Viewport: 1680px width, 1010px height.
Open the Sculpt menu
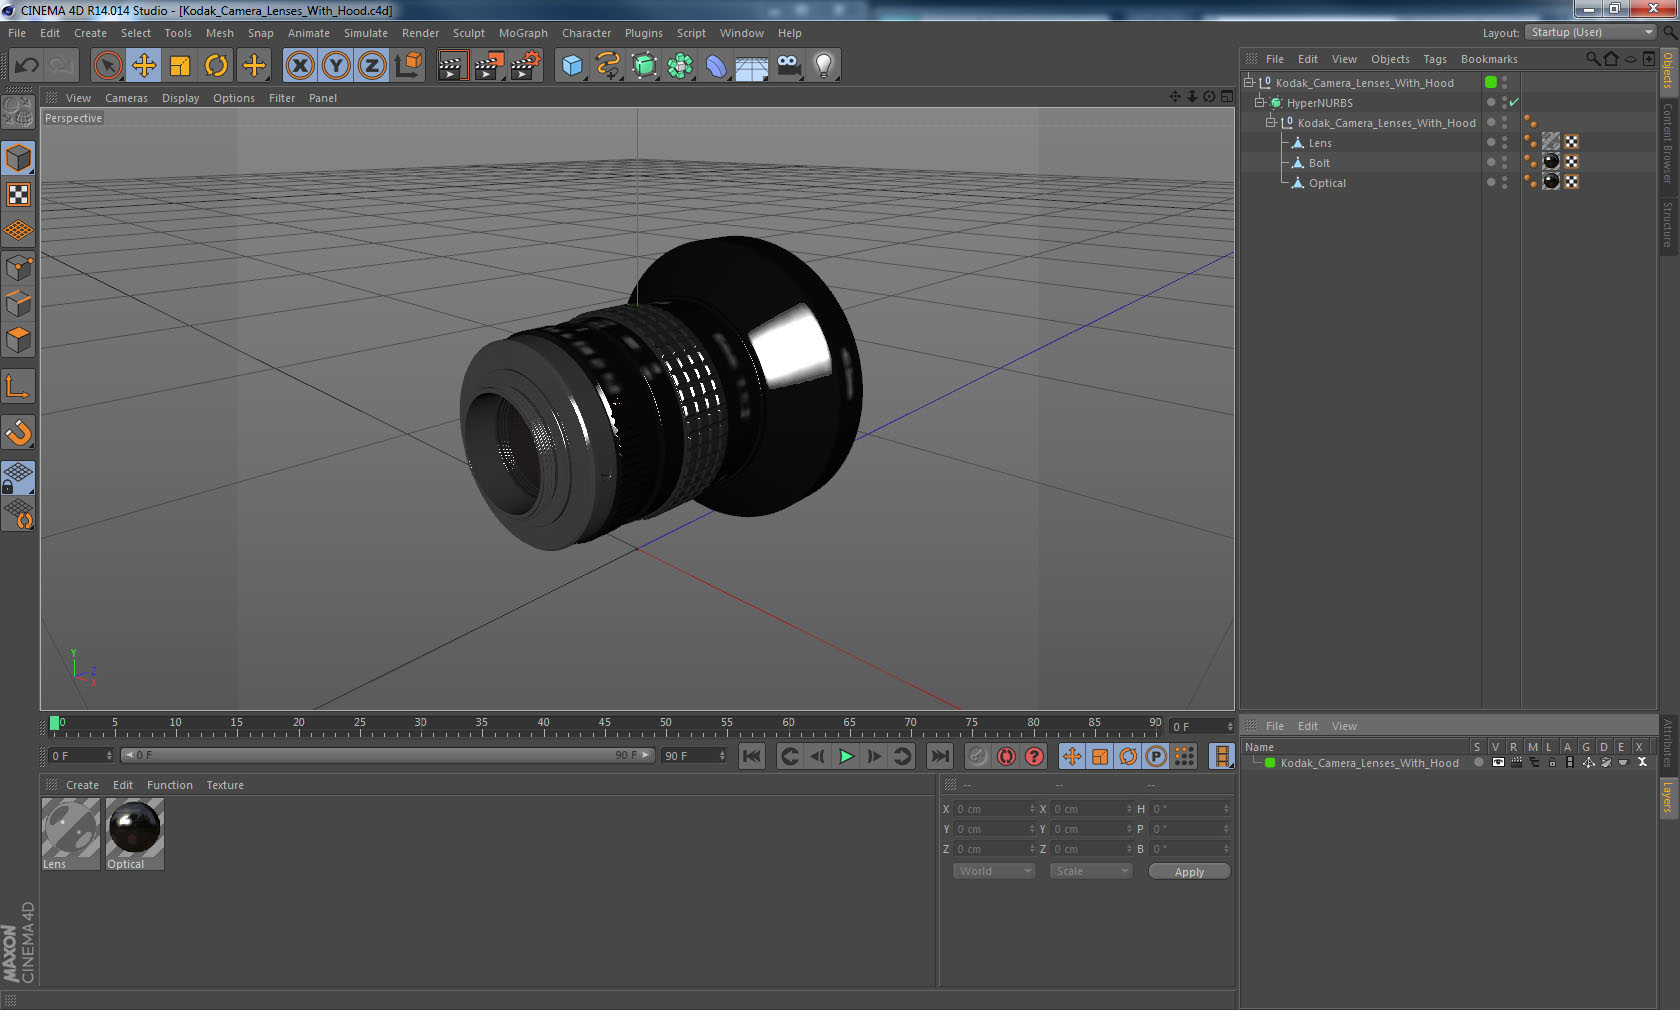click(468, 33)
